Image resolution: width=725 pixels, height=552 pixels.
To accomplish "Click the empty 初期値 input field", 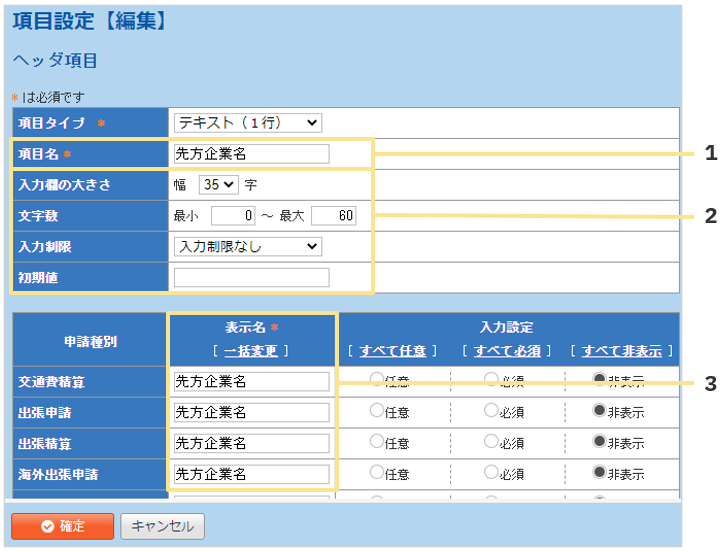I will [x=251, y=277].
